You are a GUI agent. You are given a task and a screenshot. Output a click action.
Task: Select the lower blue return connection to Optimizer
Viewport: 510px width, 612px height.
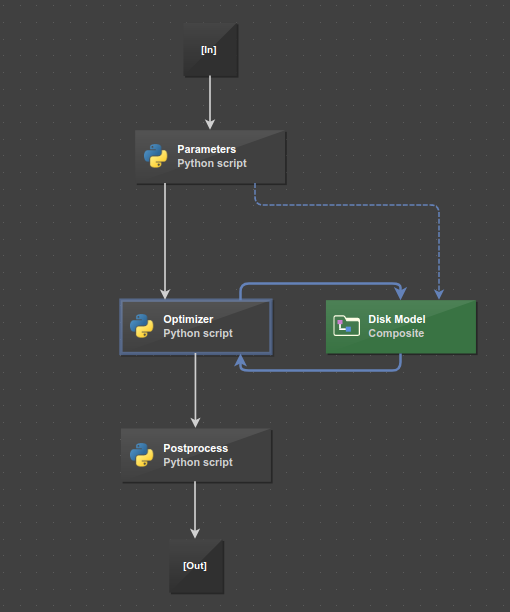320,370
